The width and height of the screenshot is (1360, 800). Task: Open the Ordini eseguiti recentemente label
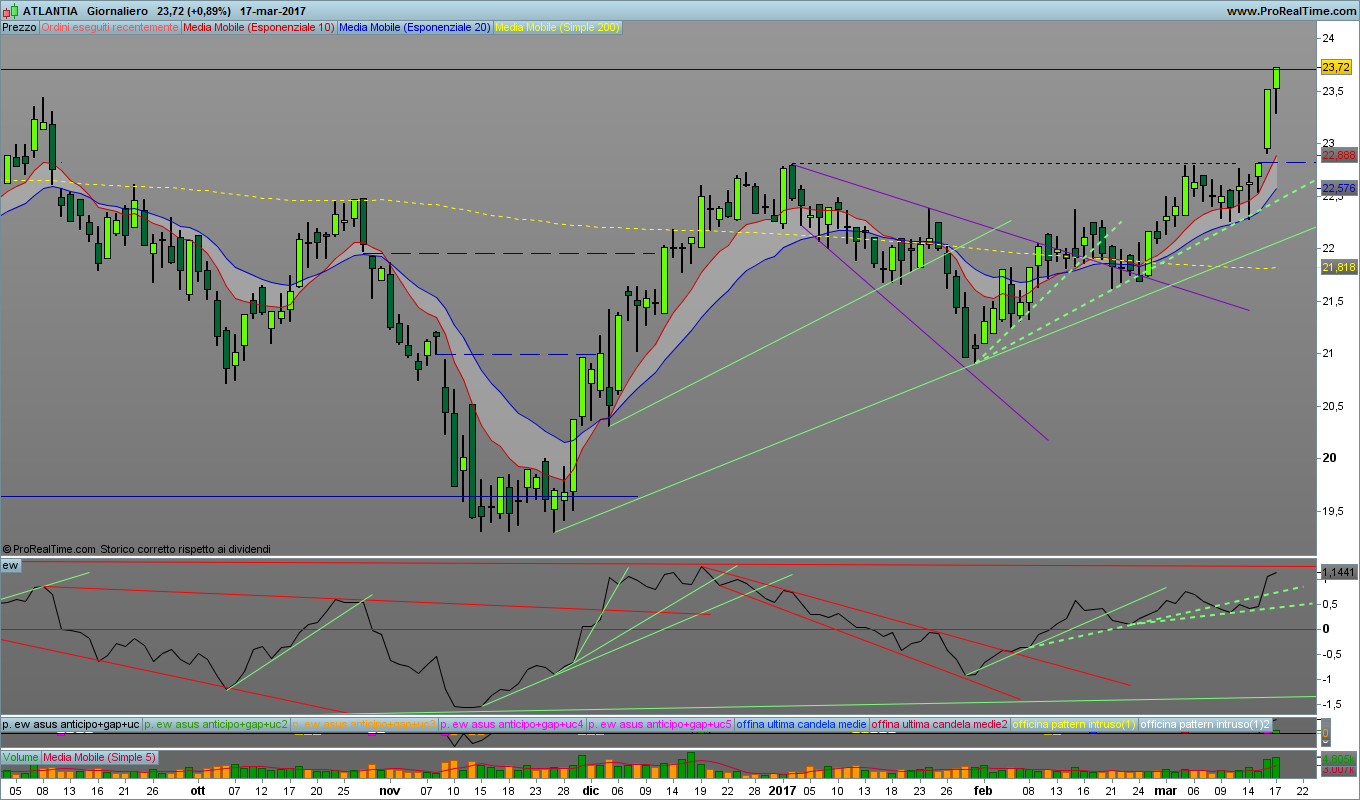point(109,27)
